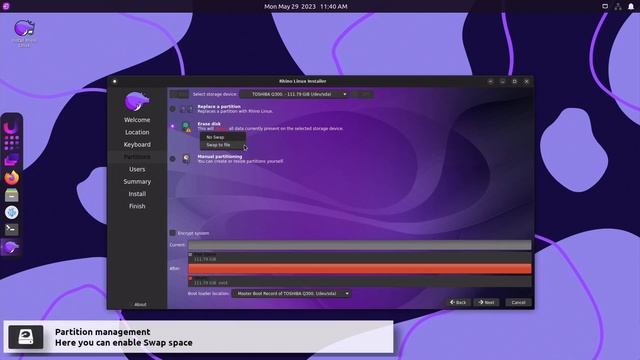The image size is (640, 360).
Task: Cancel the installation
Action: pyautogui.click(x=518, y=302)
